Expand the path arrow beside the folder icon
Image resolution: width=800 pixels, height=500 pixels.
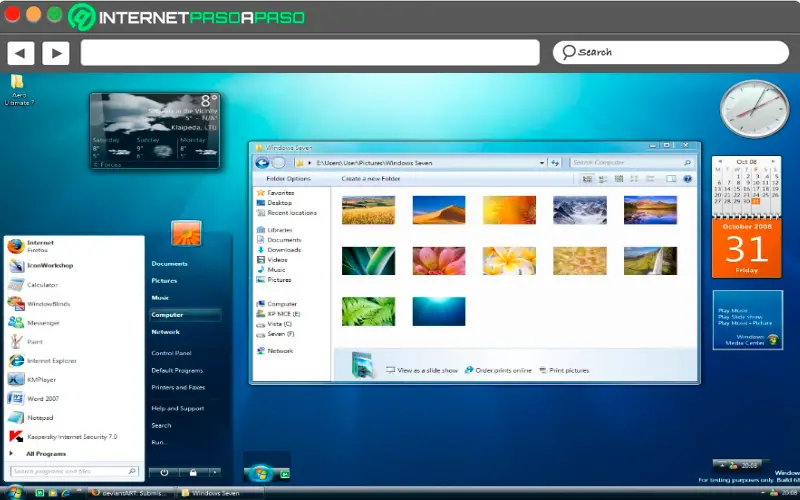click(x=309, y=163)
